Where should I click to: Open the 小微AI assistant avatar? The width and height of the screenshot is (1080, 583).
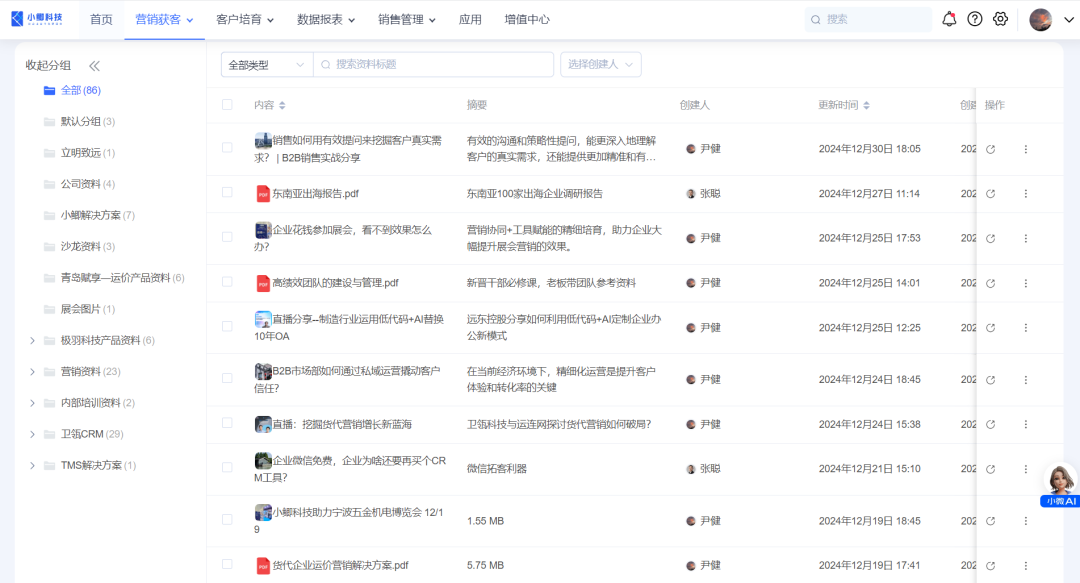pos(1059,481)
